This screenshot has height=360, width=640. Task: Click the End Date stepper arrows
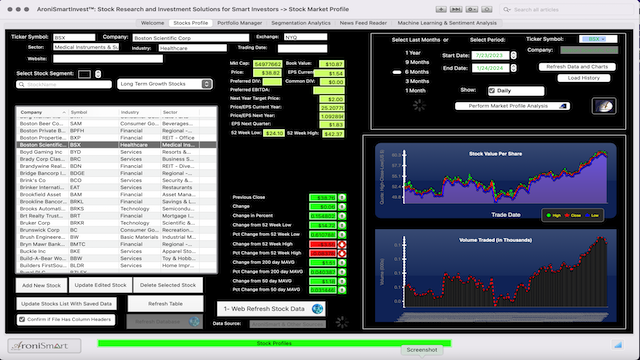coord(513,68)
